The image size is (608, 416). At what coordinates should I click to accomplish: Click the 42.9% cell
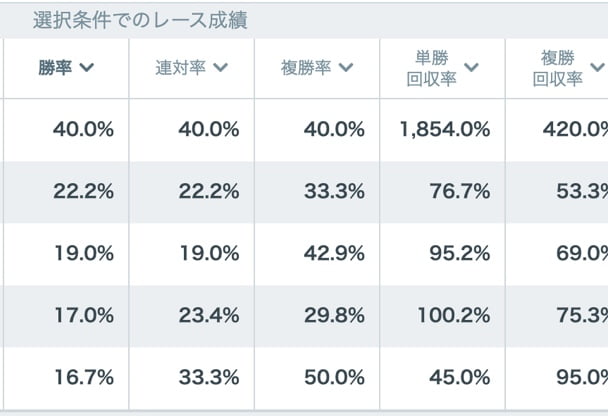333,253
